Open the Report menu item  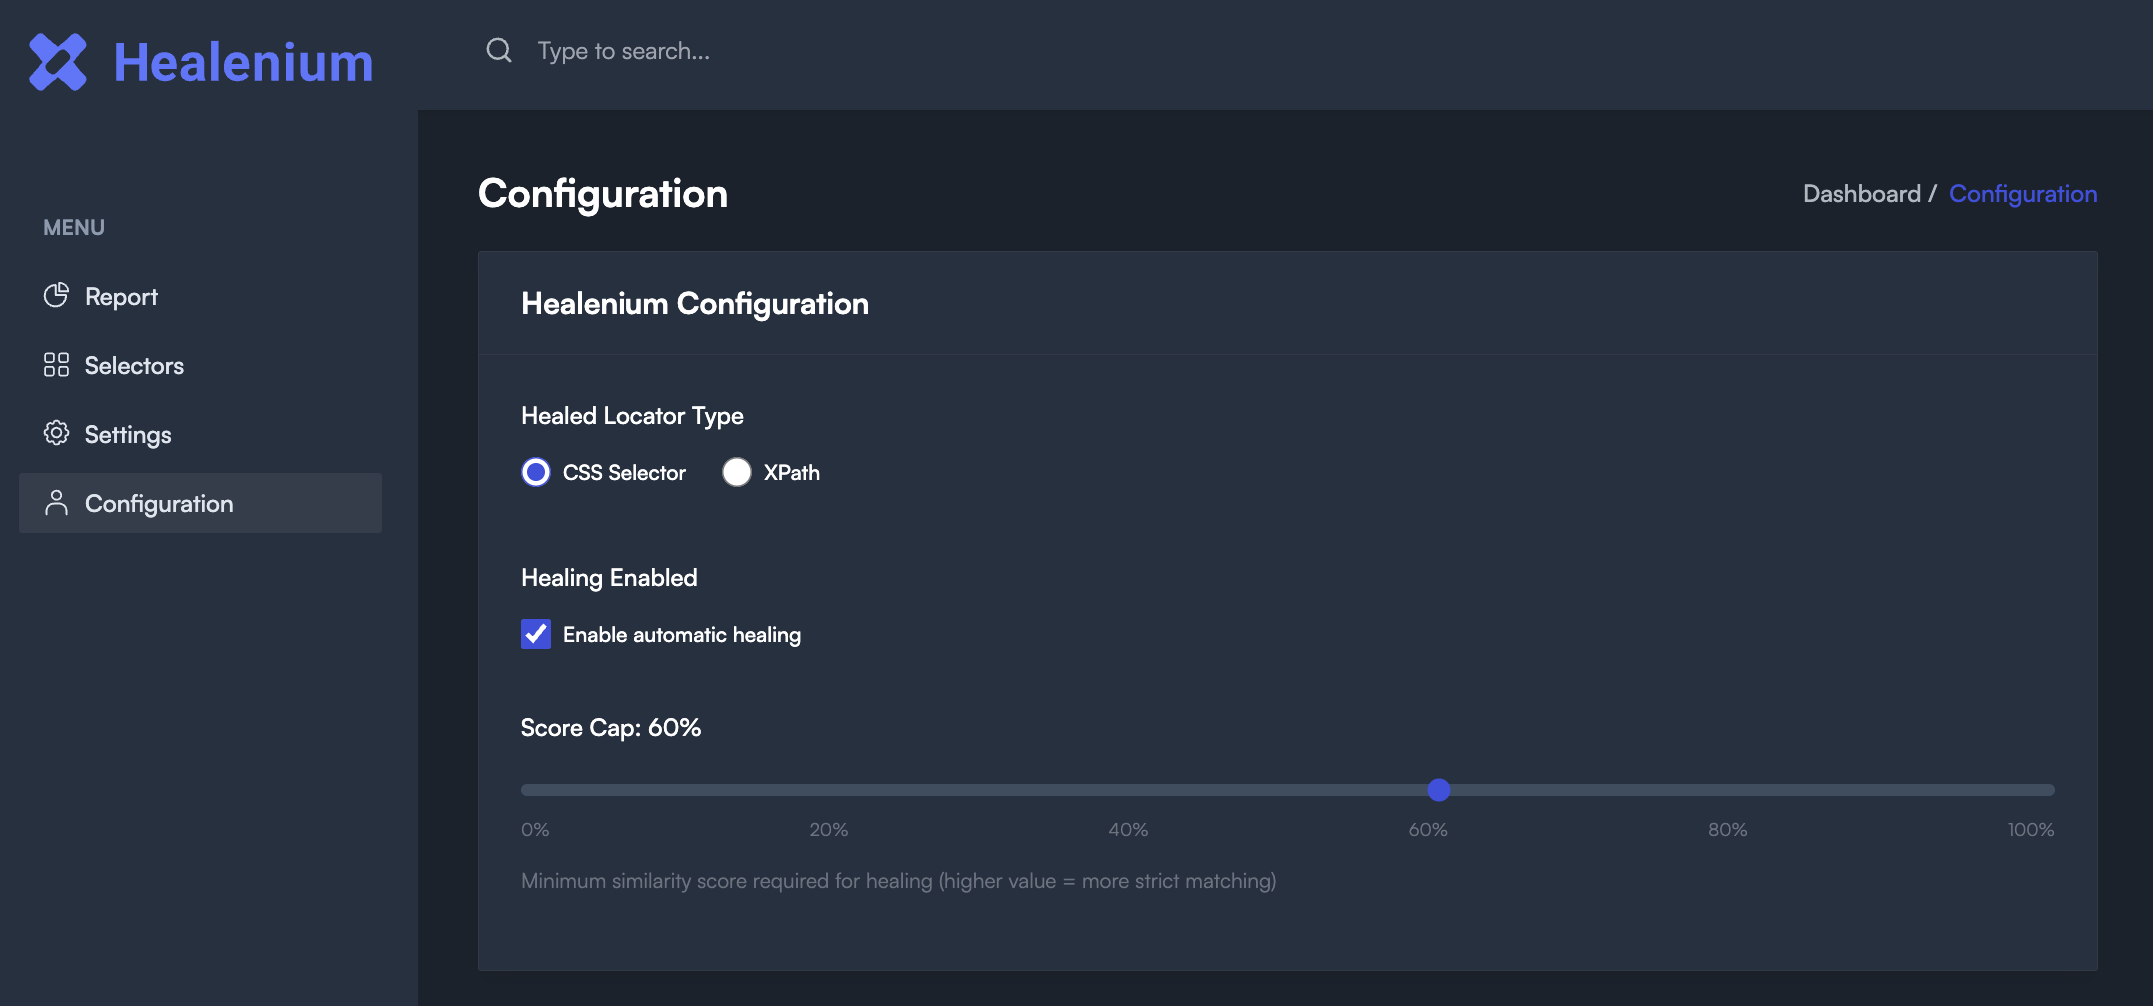coord(200,296)
